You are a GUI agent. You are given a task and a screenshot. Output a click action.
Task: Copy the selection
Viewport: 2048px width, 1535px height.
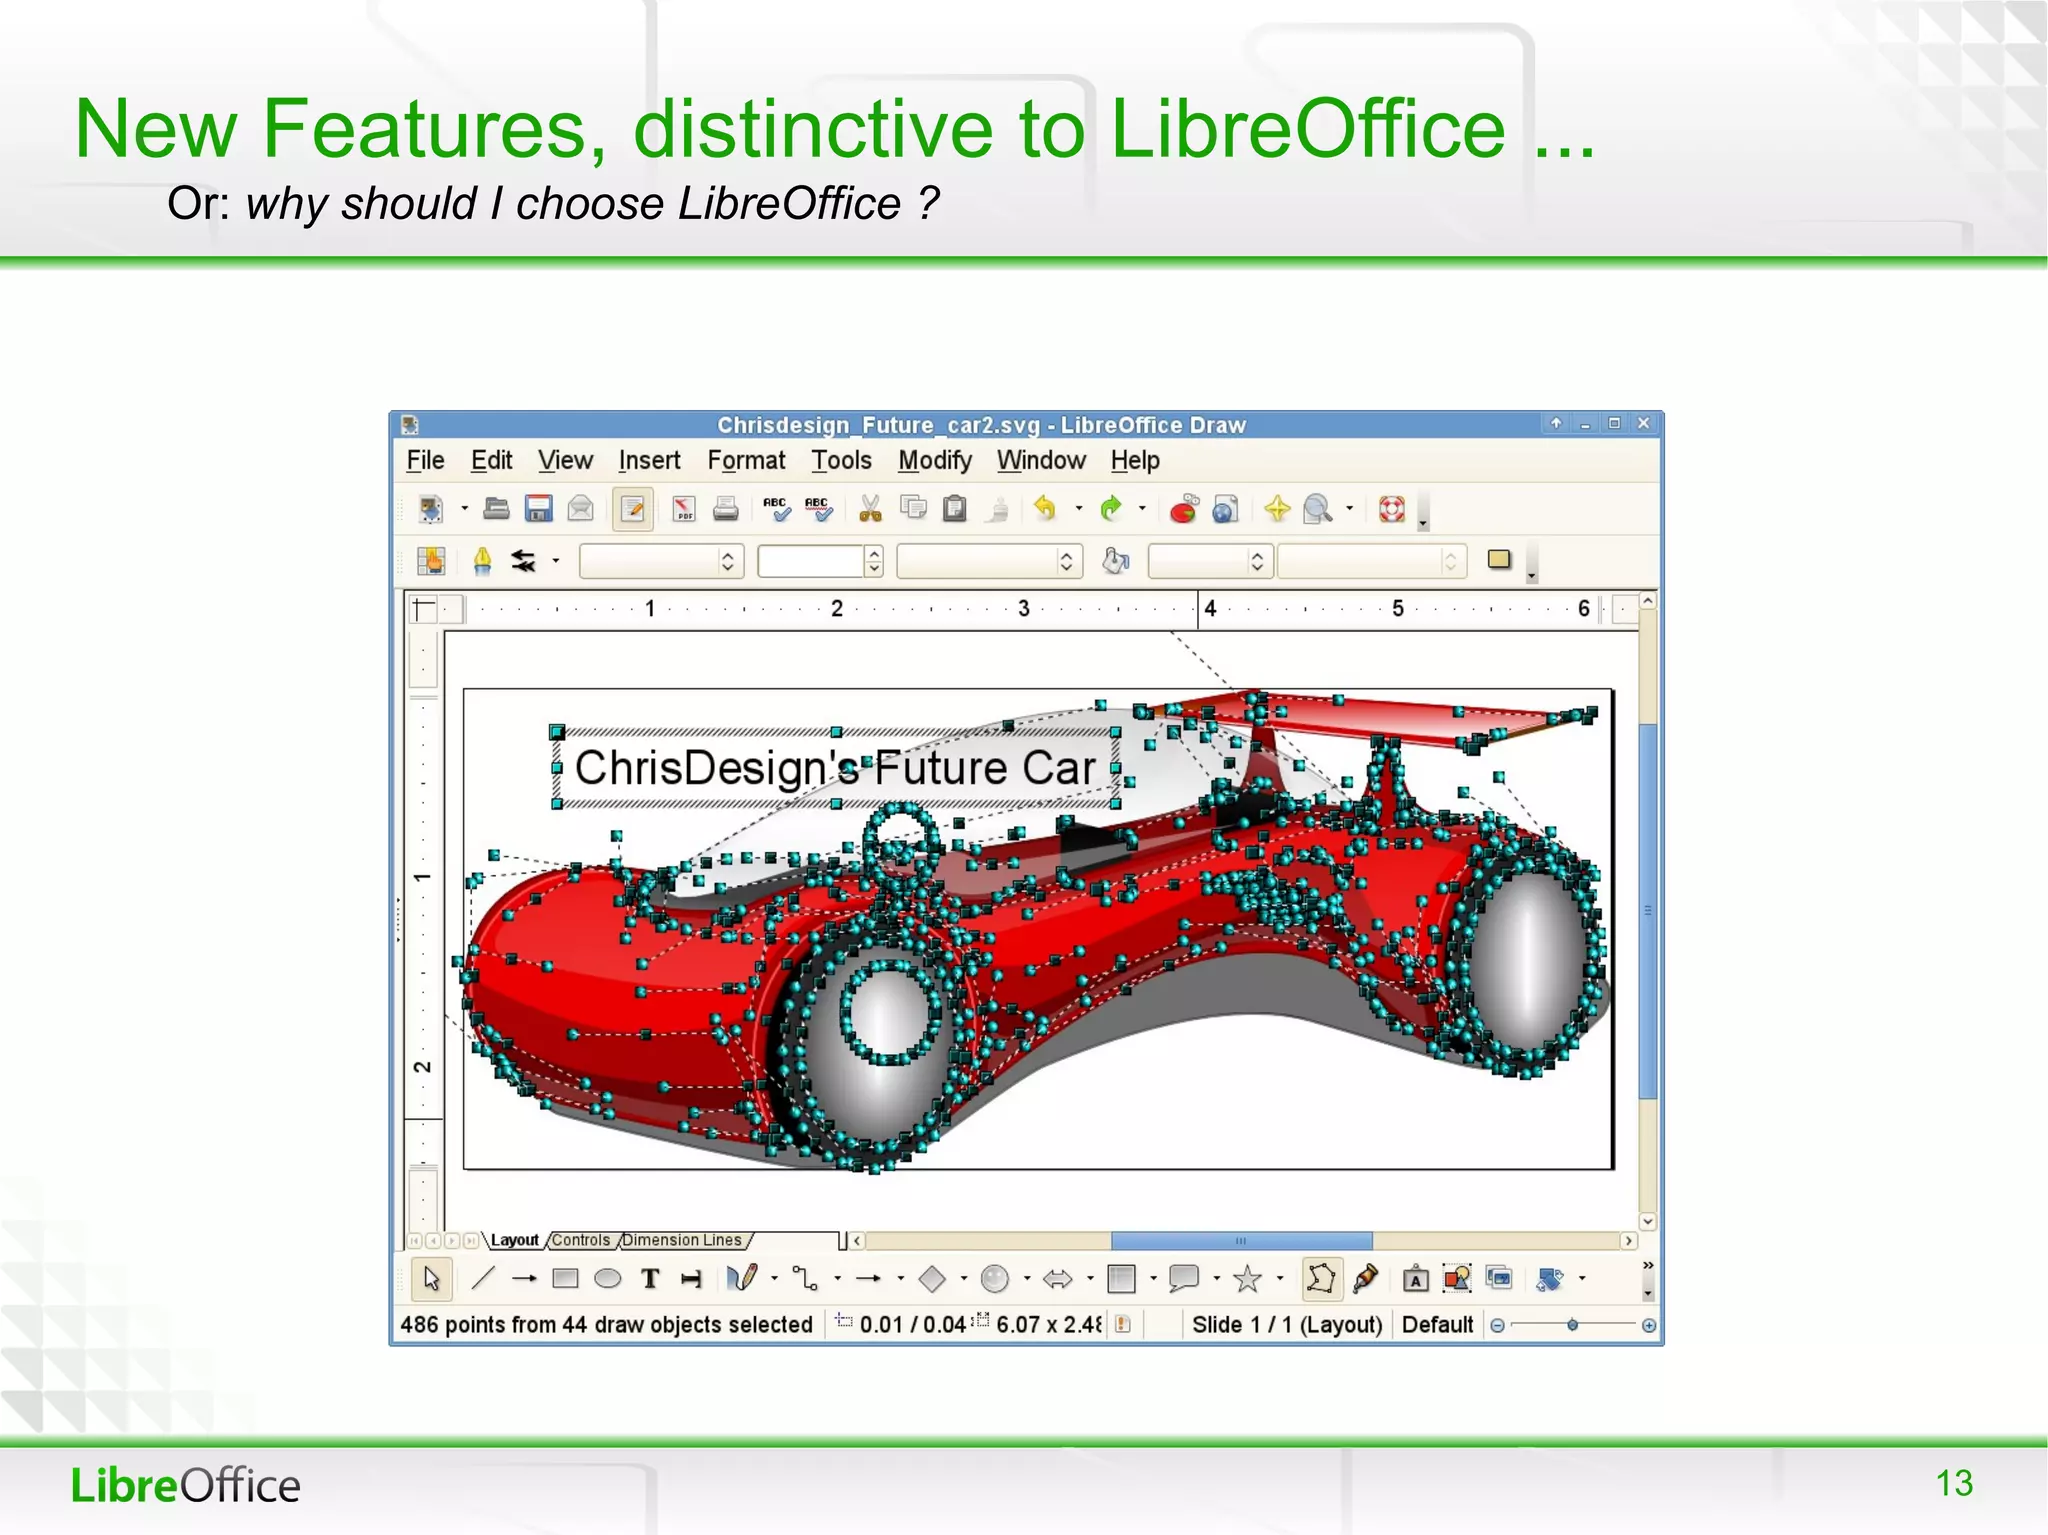(913, 509)
